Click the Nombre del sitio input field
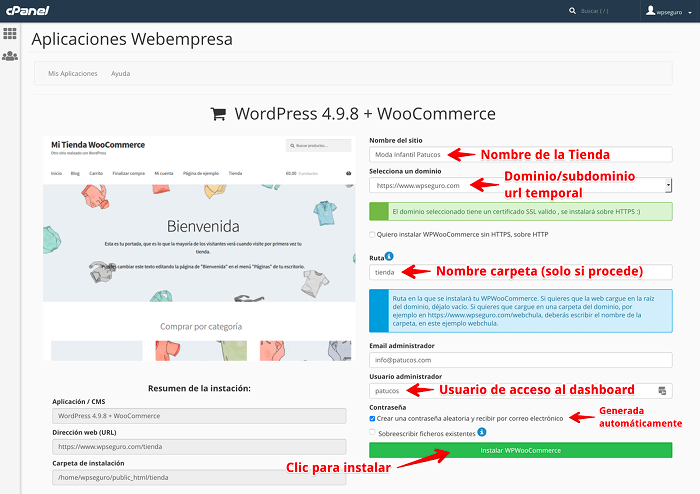700x494 pixels. [x=521, y=154]
